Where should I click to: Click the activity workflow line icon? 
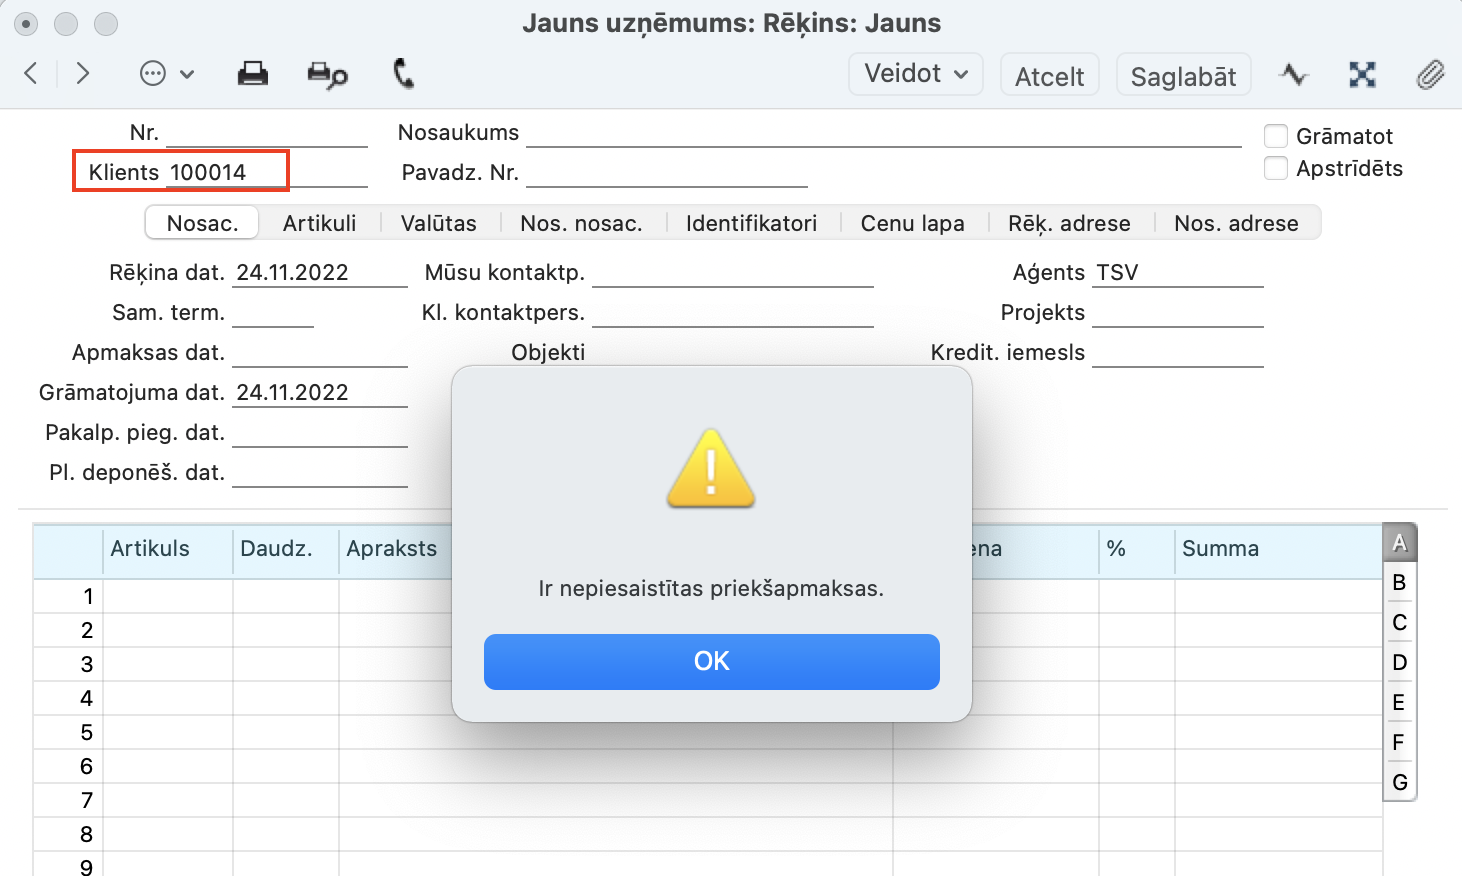coord(1293,75)
